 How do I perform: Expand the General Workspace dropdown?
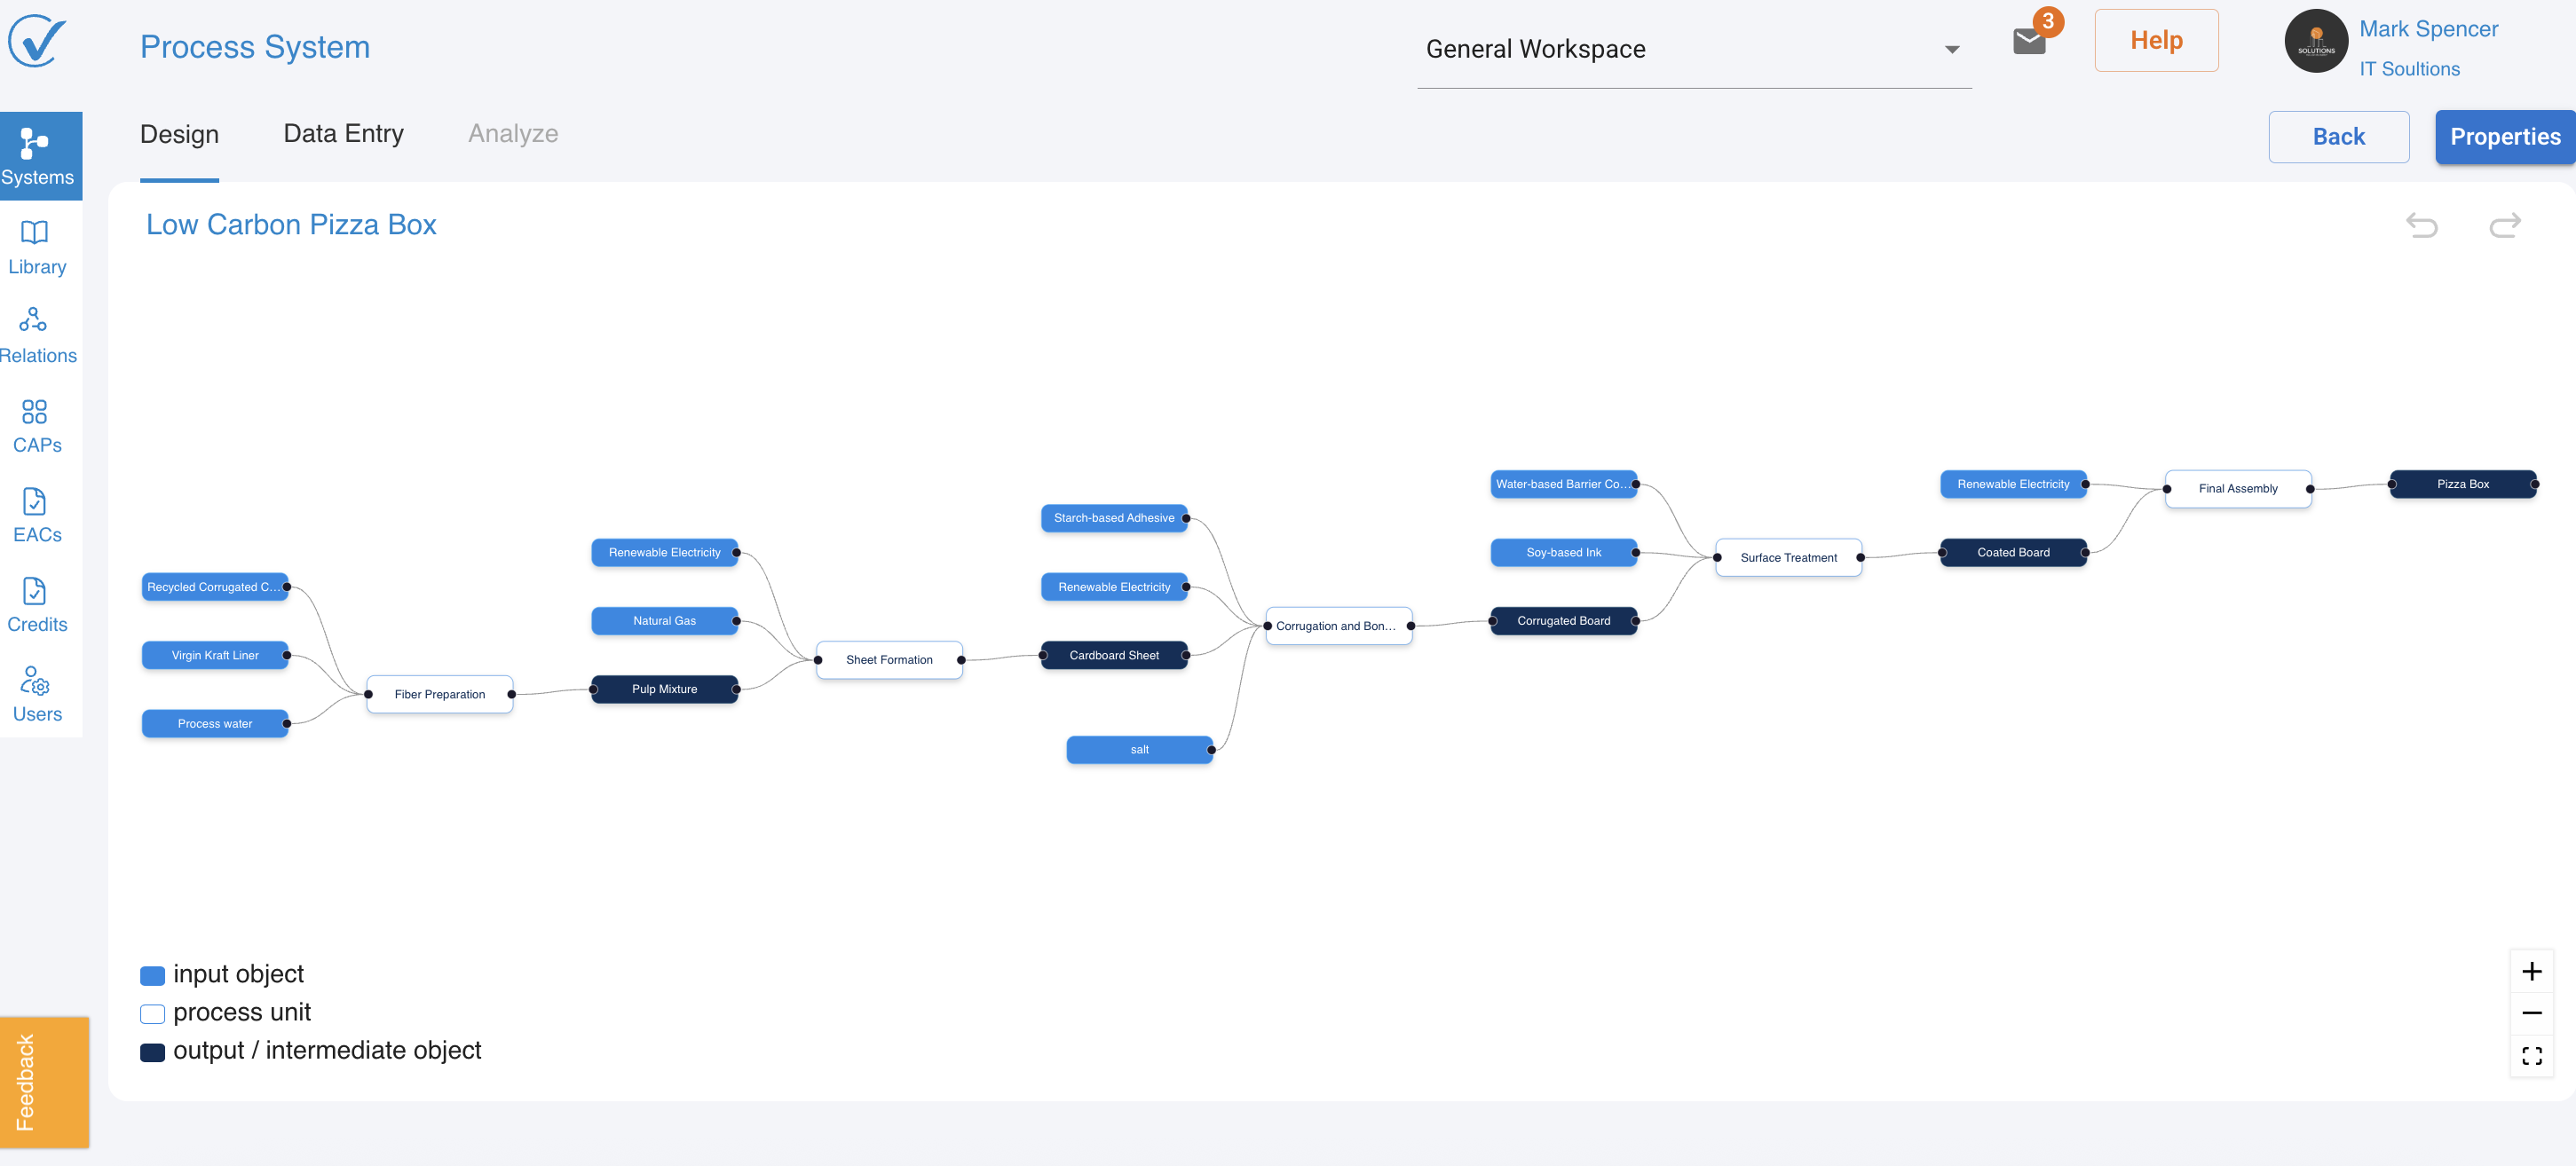coord(1951,49)
